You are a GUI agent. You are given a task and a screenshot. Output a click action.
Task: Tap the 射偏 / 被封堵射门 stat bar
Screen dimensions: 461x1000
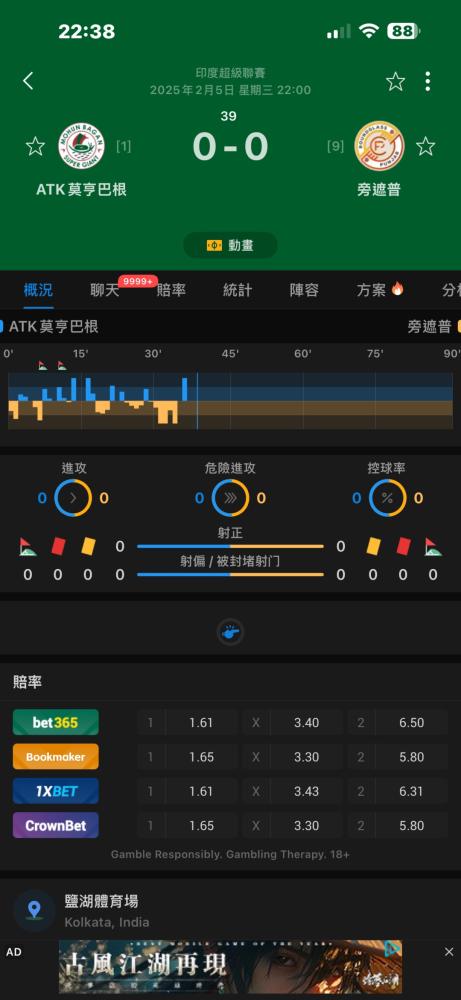tap(230, 575)
